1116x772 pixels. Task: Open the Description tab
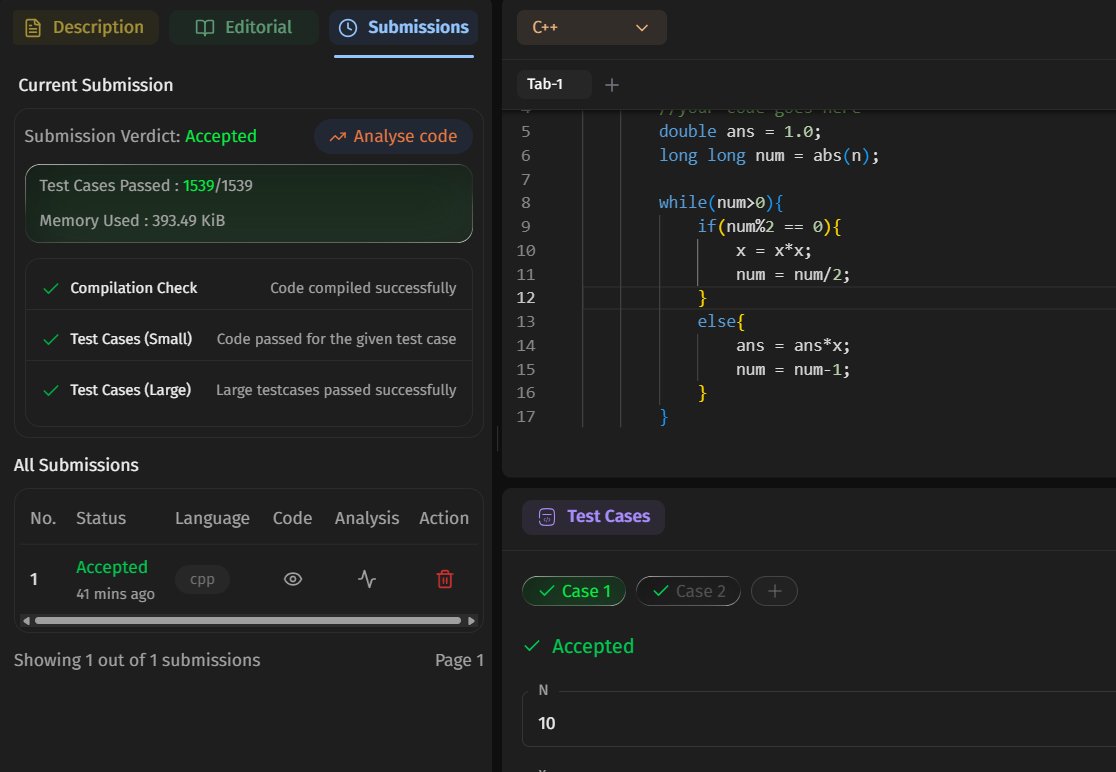click(x=85, y=28)
